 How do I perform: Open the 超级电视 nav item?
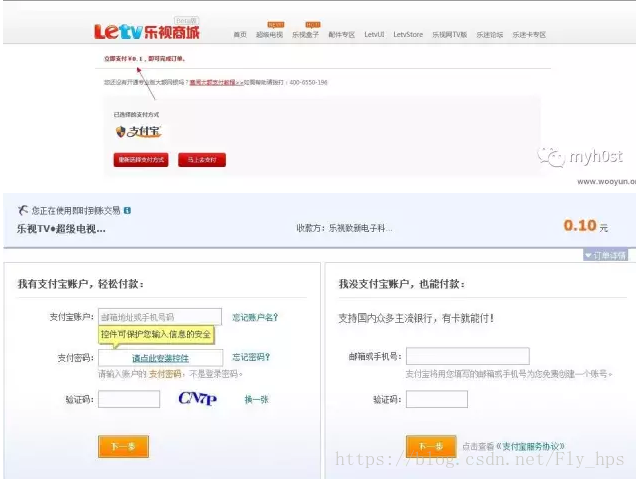coord(269,34)
